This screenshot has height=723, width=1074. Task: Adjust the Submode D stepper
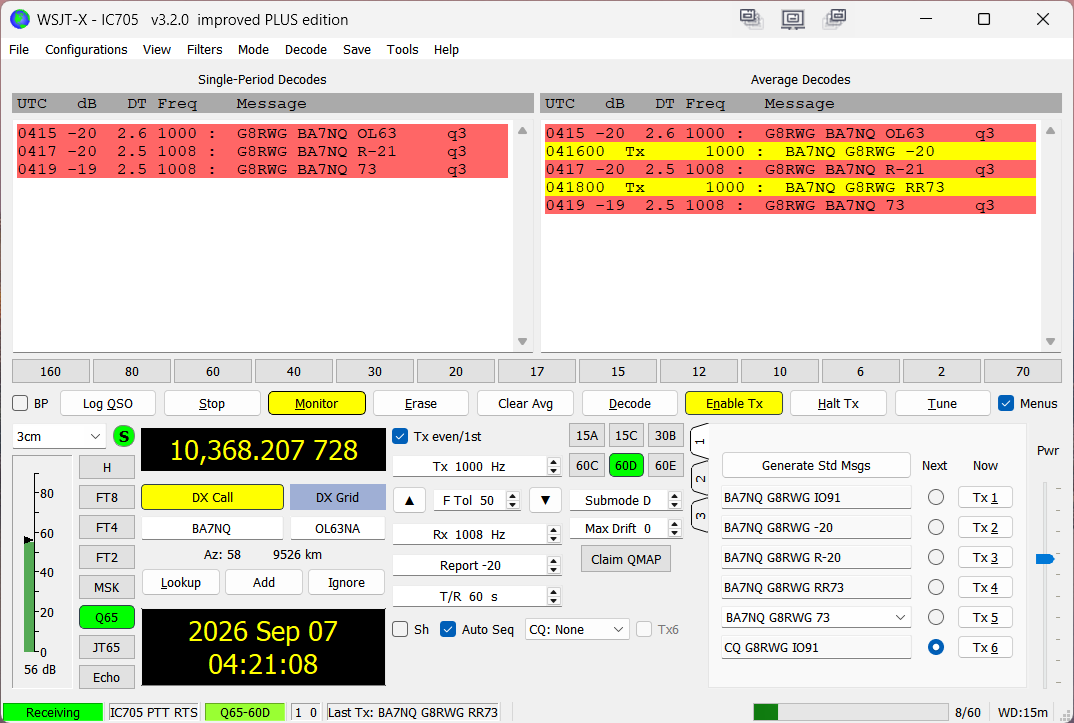(x=675, y=500)
